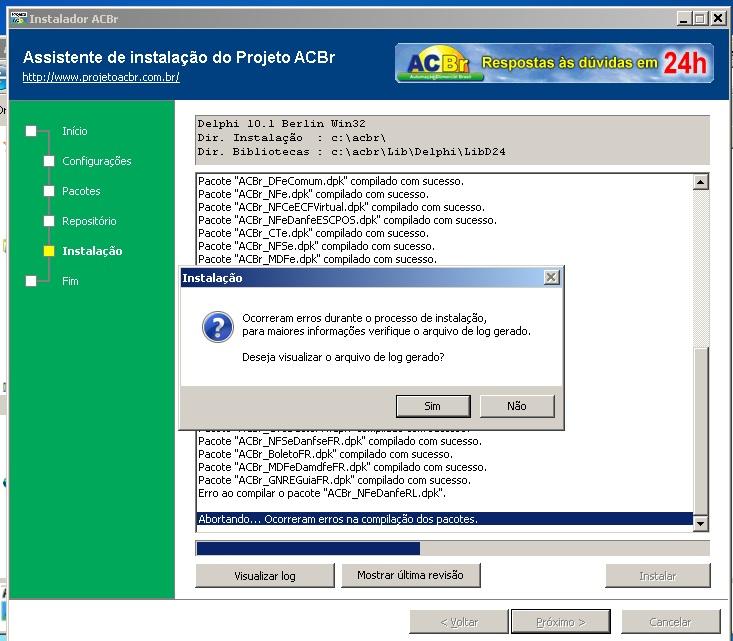Click the yellow Instalação step marker
Viewport: 733px width, 641px height.
click(49, 251)
